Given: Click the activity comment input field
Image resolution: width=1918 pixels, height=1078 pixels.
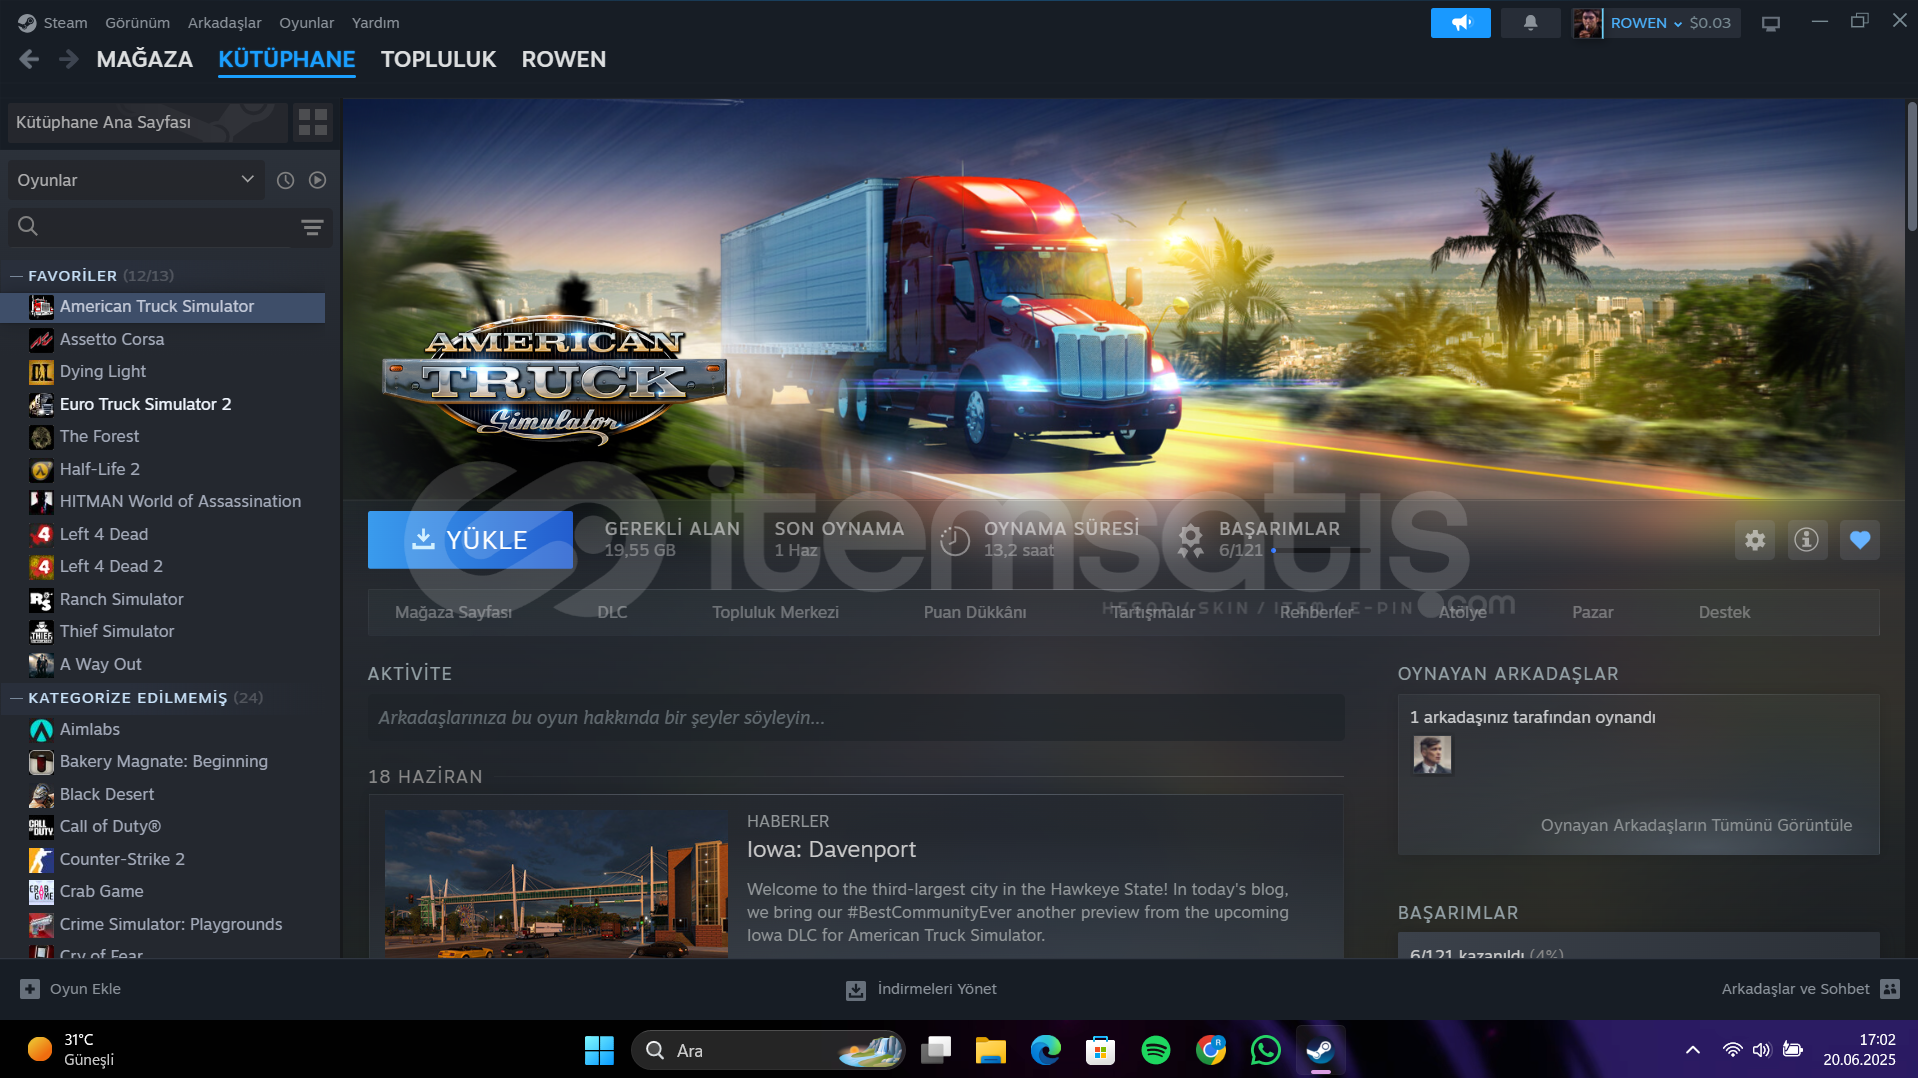Looking at the screenshot, I should (x=856, y=718).
